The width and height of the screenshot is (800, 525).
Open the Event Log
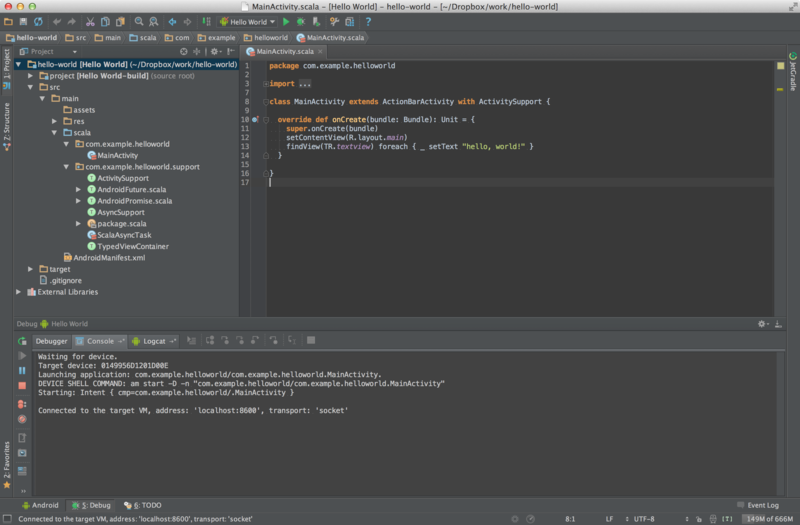[x=758, y=505]
